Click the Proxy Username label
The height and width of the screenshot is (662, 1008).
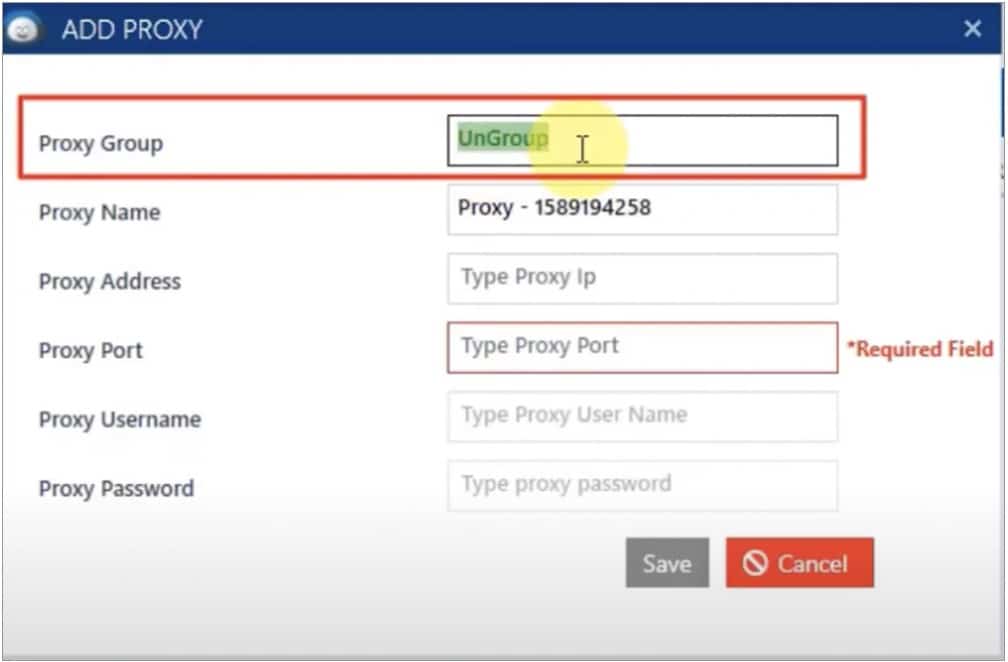pos(120,420)
